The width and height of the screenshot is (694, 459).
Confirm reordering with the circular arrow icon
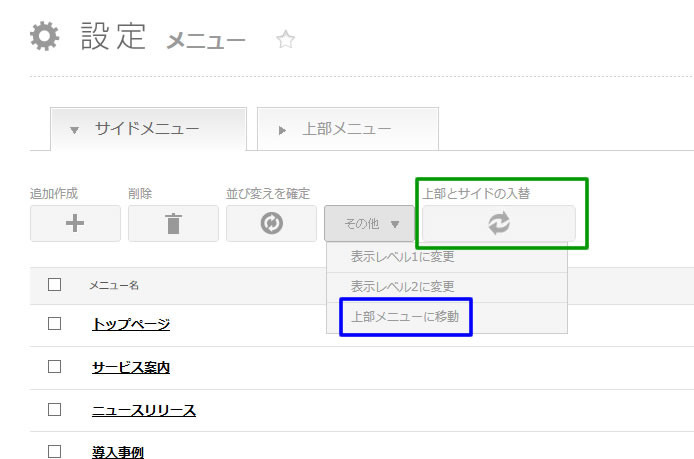(x=271, y=224)
